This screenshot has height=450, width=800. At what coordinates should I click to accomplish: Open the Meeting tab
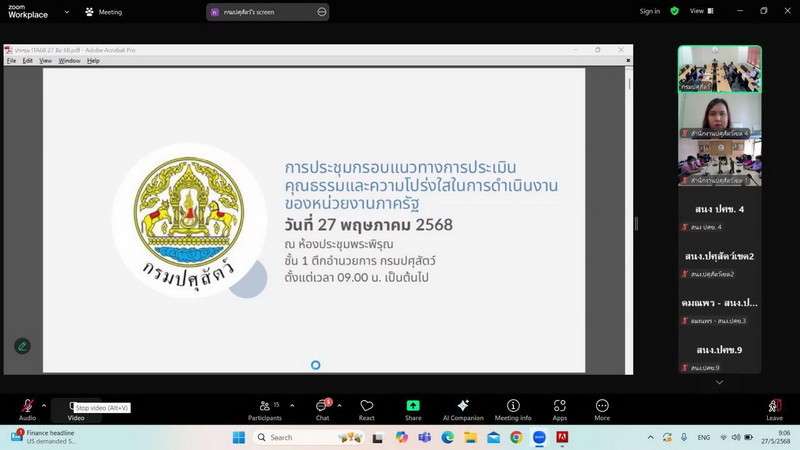tap(104, 12)
